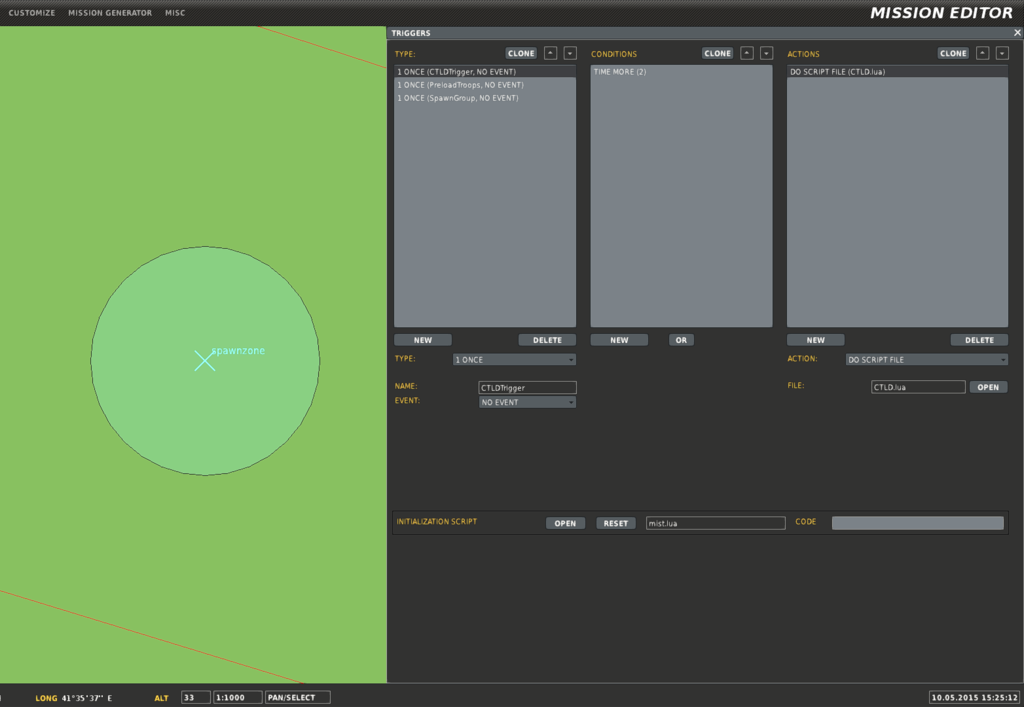Click the down arrow in Conditions header

[766, 53]
